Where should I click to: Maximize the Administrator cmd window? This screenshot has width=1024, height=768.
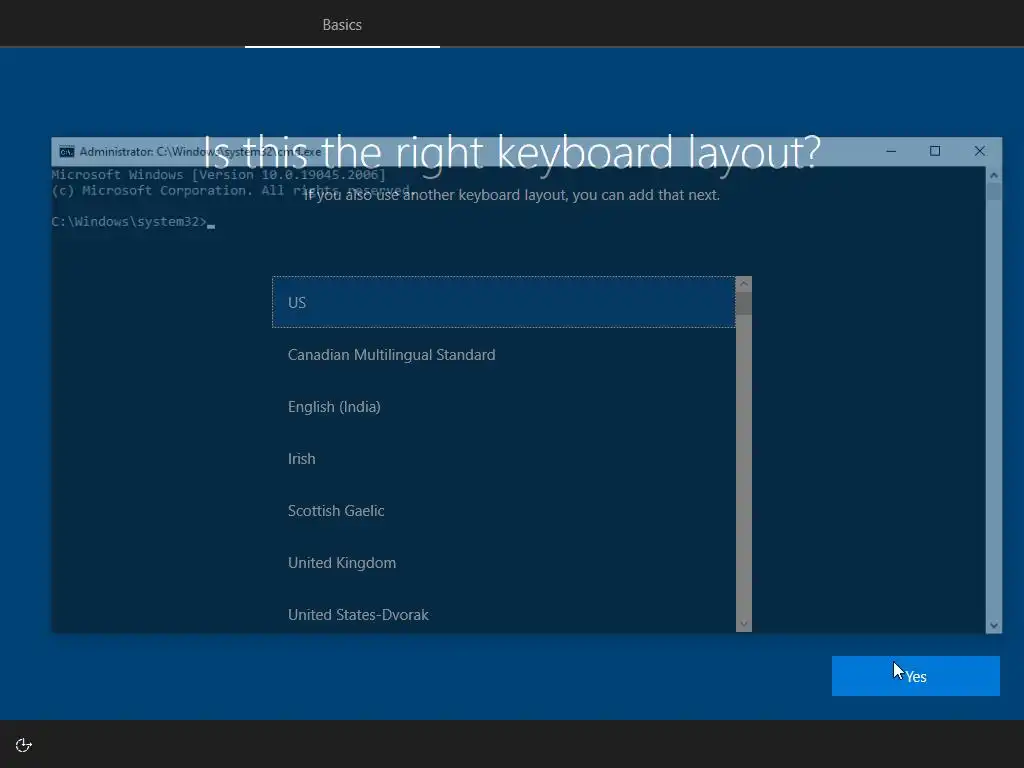point(935,152)
